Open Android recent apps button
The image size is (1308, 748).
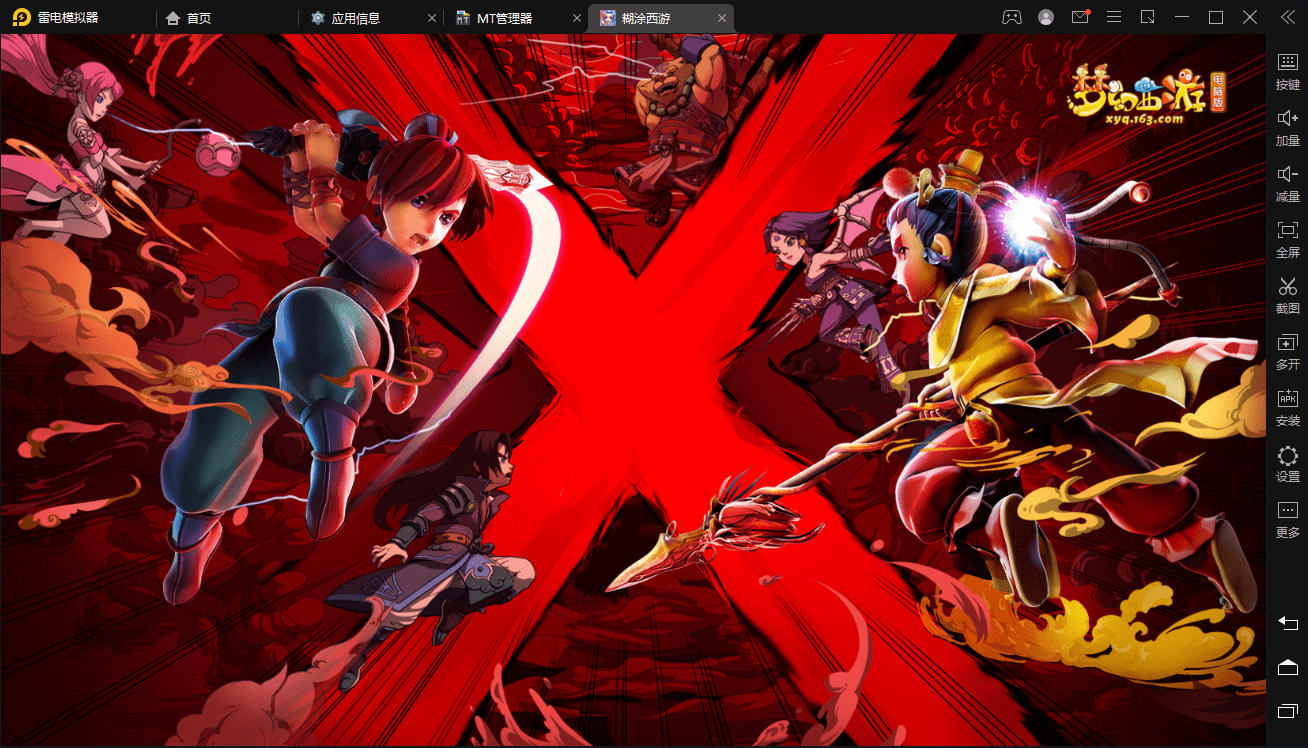[1287, 711]
